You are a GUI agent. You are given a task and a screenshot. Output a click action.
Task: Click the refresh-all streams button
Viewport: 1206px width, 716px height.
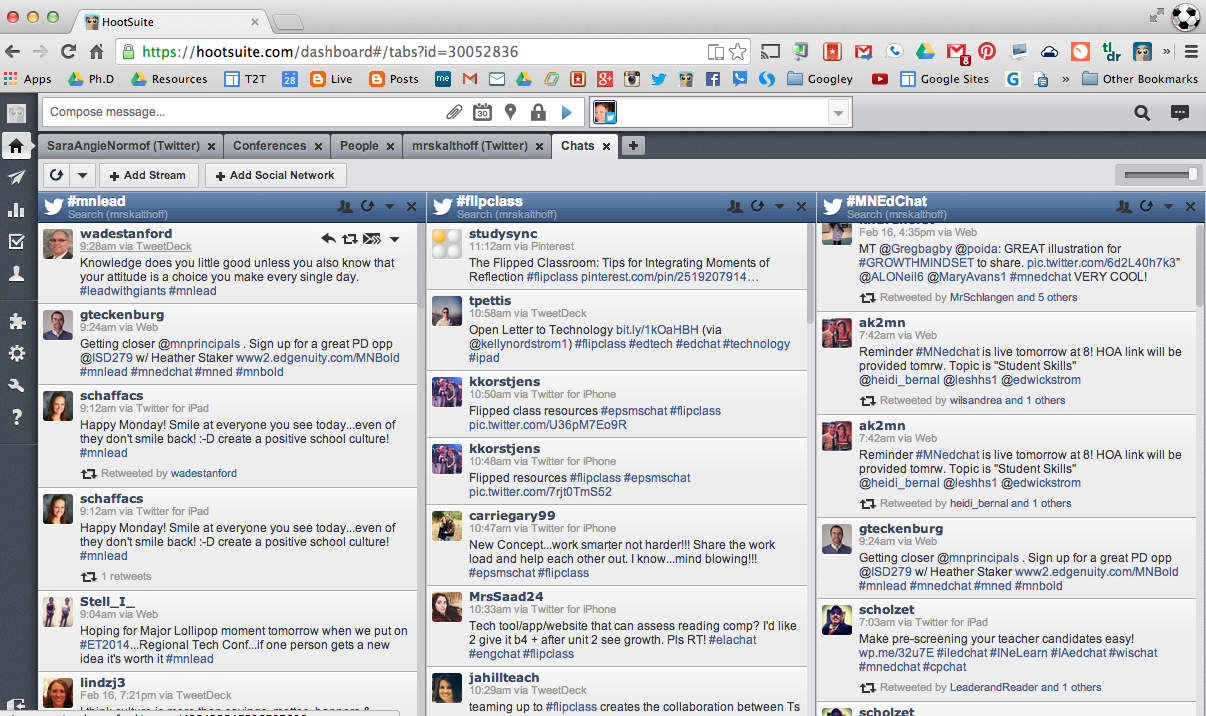(x=57, y=175)
